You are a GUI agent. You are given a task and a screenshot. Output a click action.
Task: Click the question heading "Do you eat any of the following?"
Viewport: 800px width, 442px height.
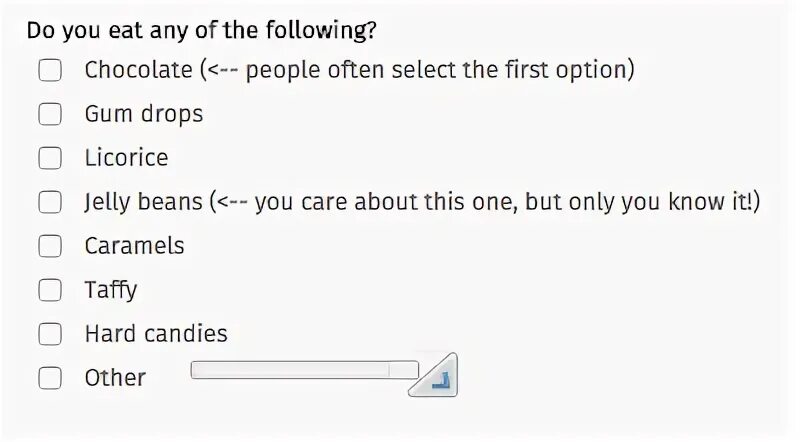pos(201,30)
